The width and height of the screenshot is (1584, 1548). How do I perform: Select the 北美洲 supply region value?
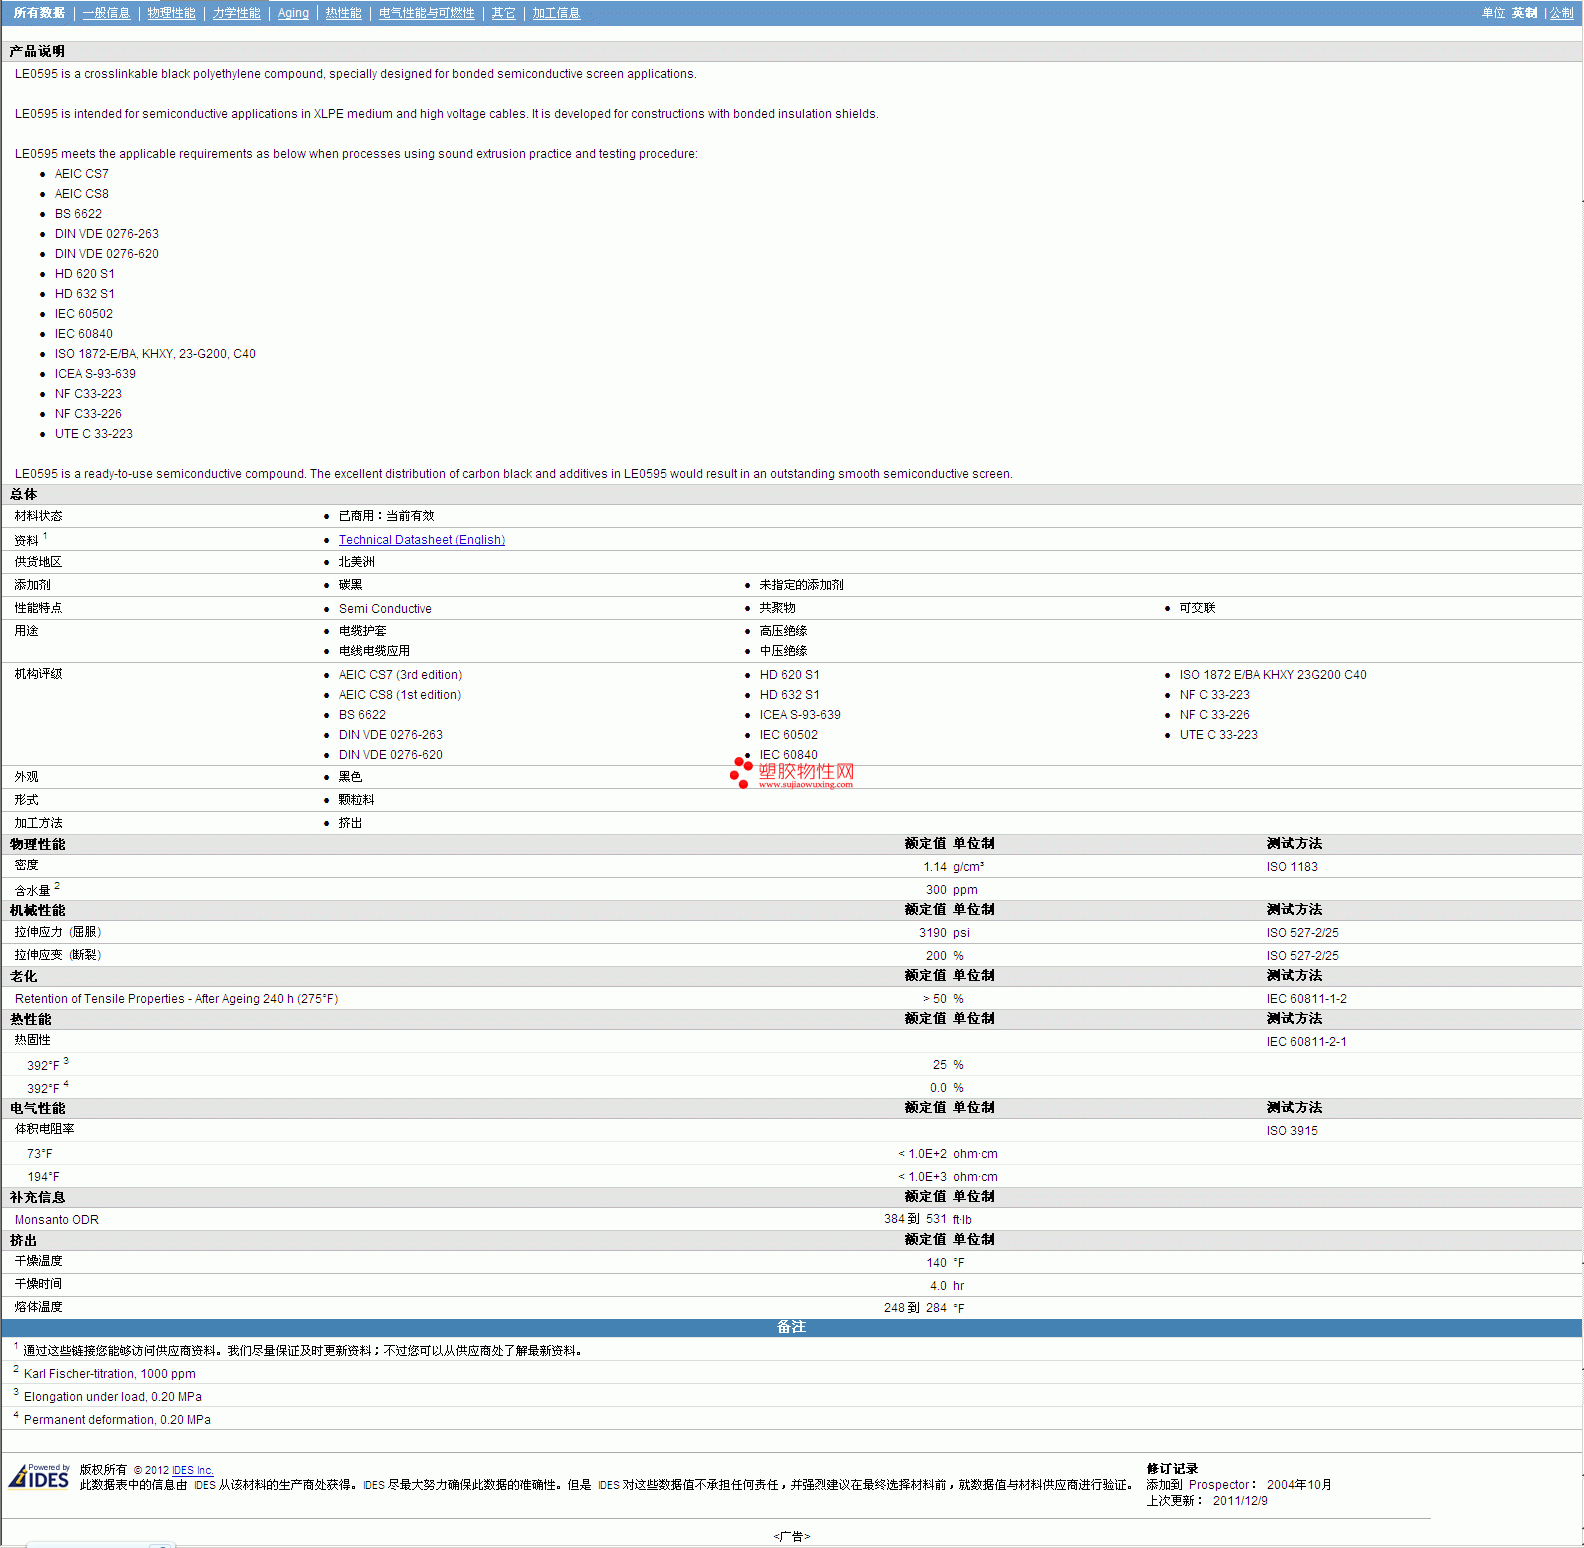pos(357,562)
